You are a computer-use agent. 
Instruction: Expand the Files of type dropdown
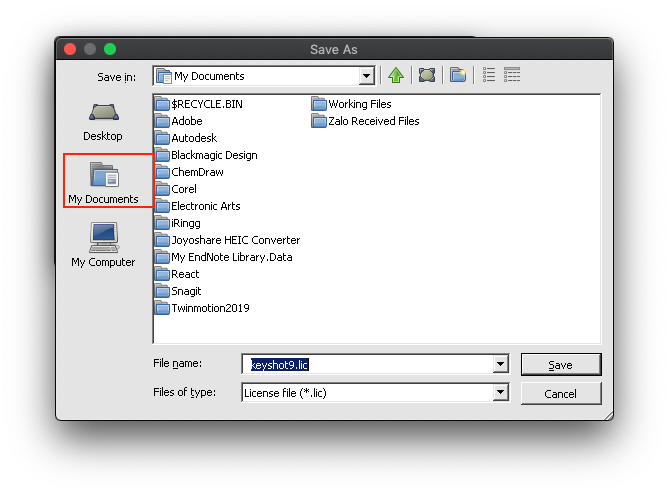pos(500,393)
